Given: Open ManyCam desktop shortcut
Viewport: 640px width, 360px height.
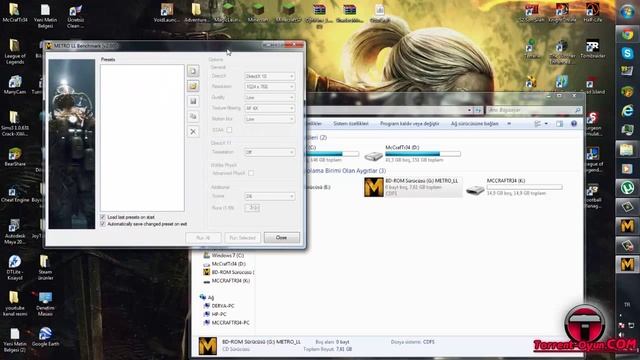Looking at the screenshot, I should coord(15,85).
